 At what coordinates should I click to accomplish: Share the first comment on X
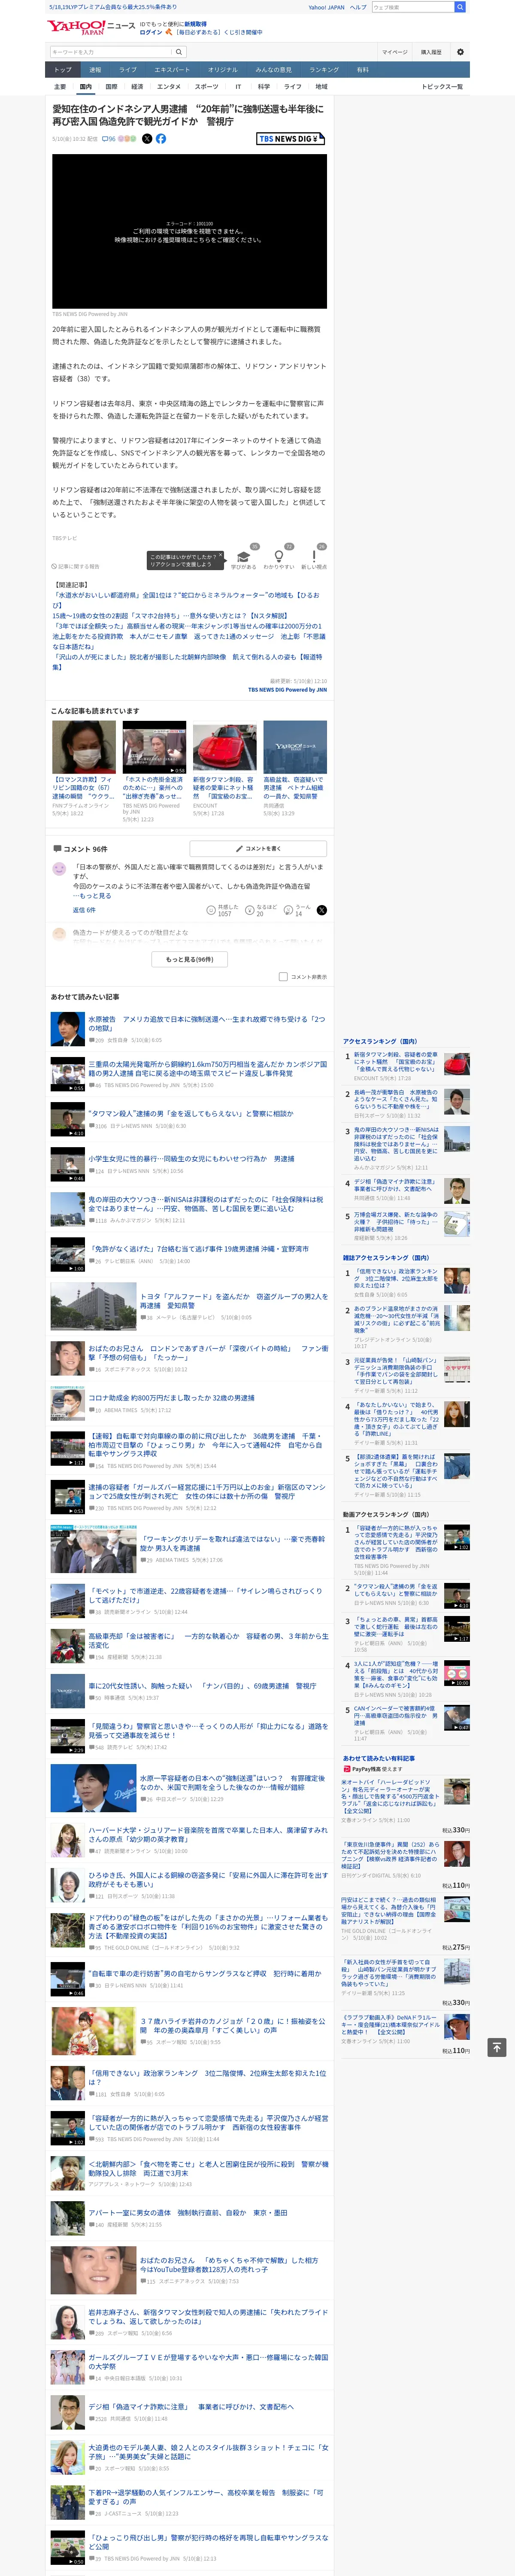[x=321, y=910]
